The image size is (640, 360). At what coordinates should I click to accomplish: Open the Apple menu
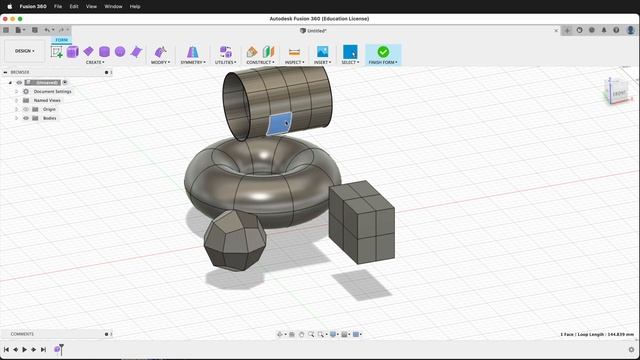coord(10,7)
